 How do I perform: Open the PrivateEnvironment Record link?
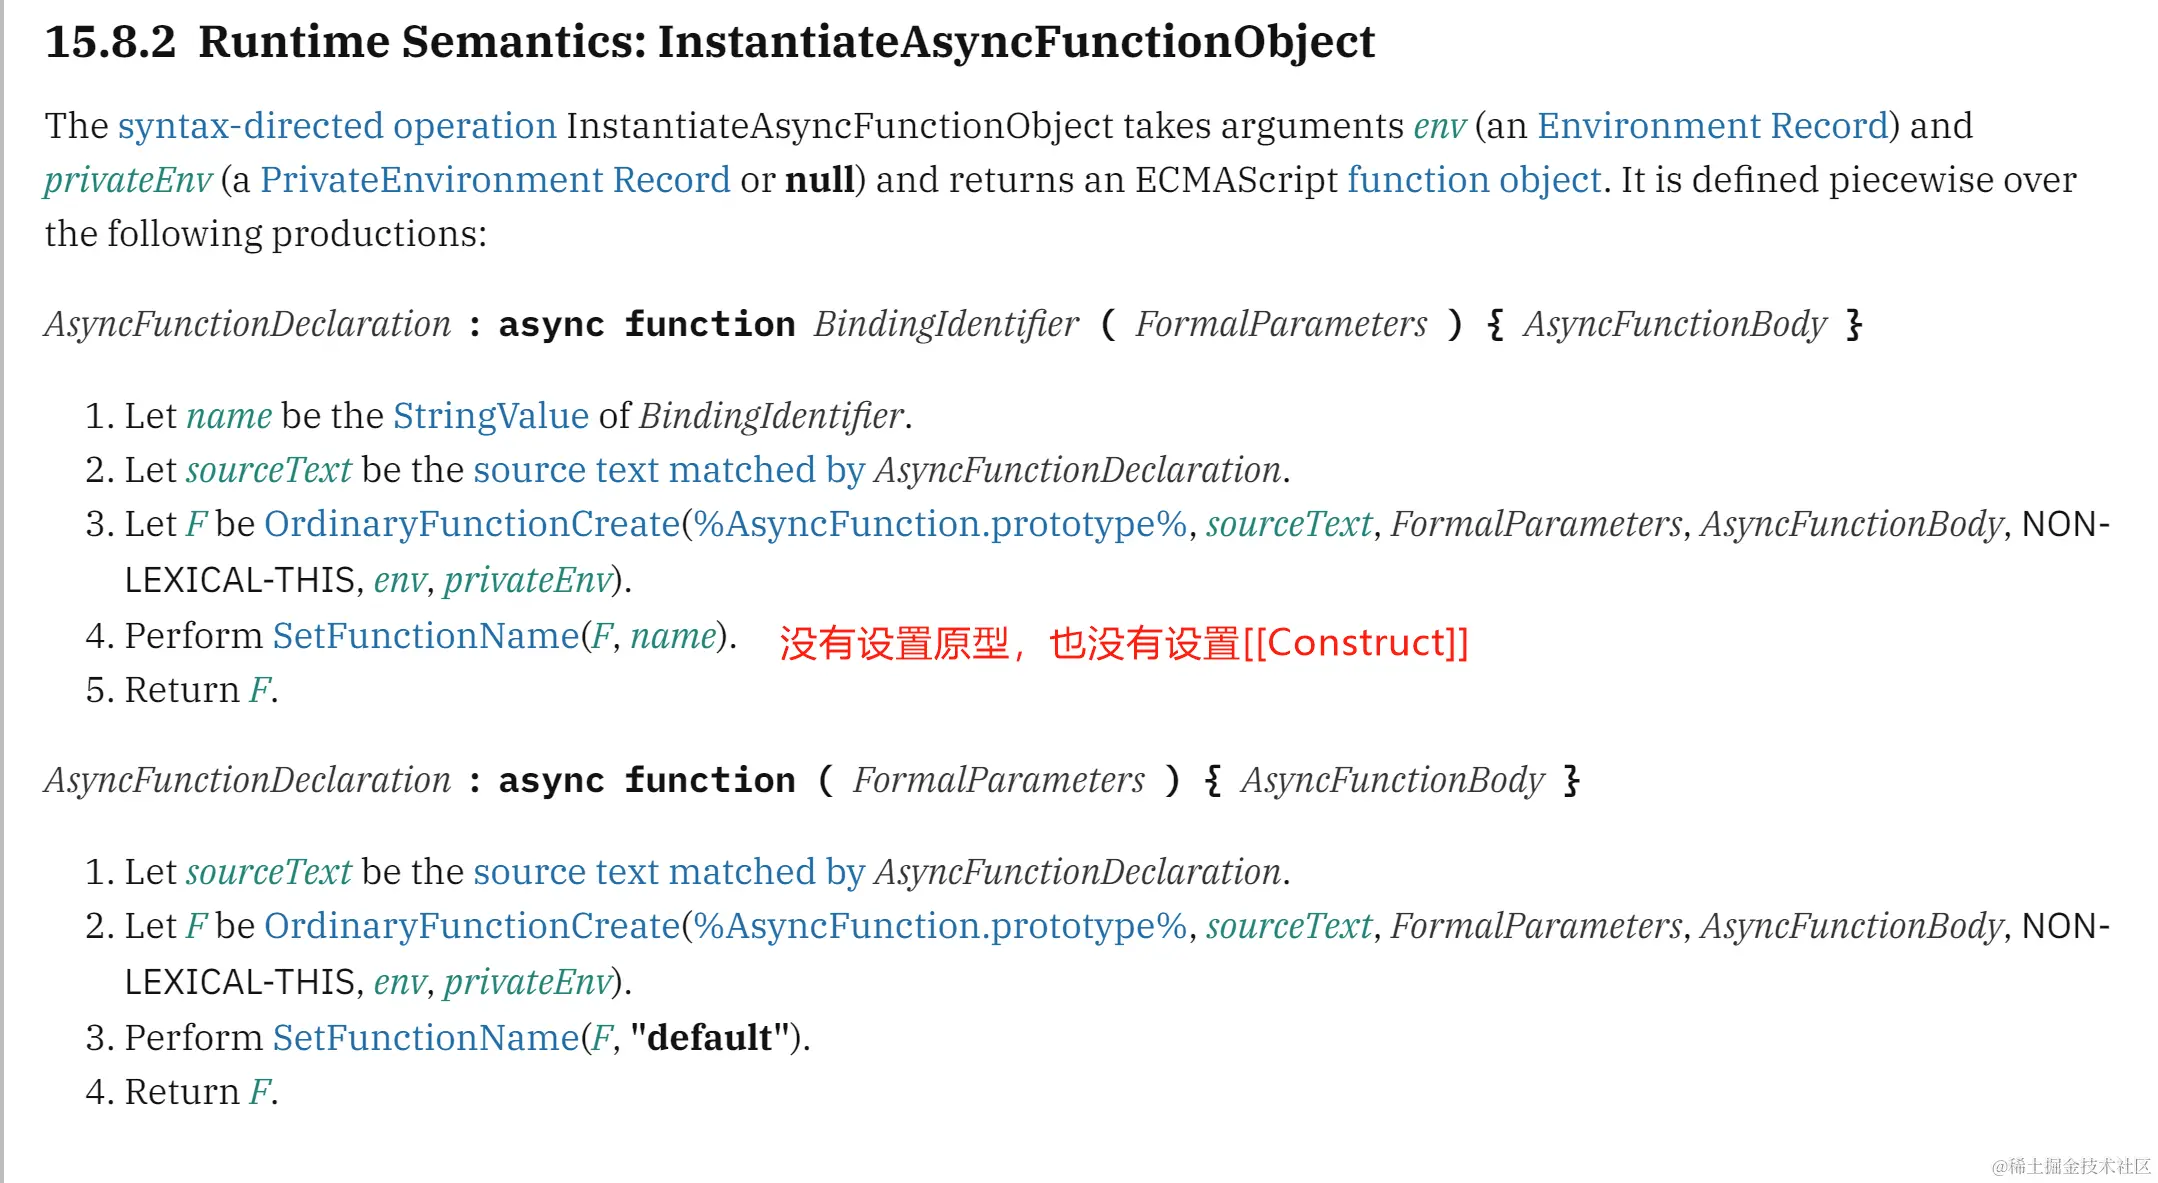[x=495, y=180]
